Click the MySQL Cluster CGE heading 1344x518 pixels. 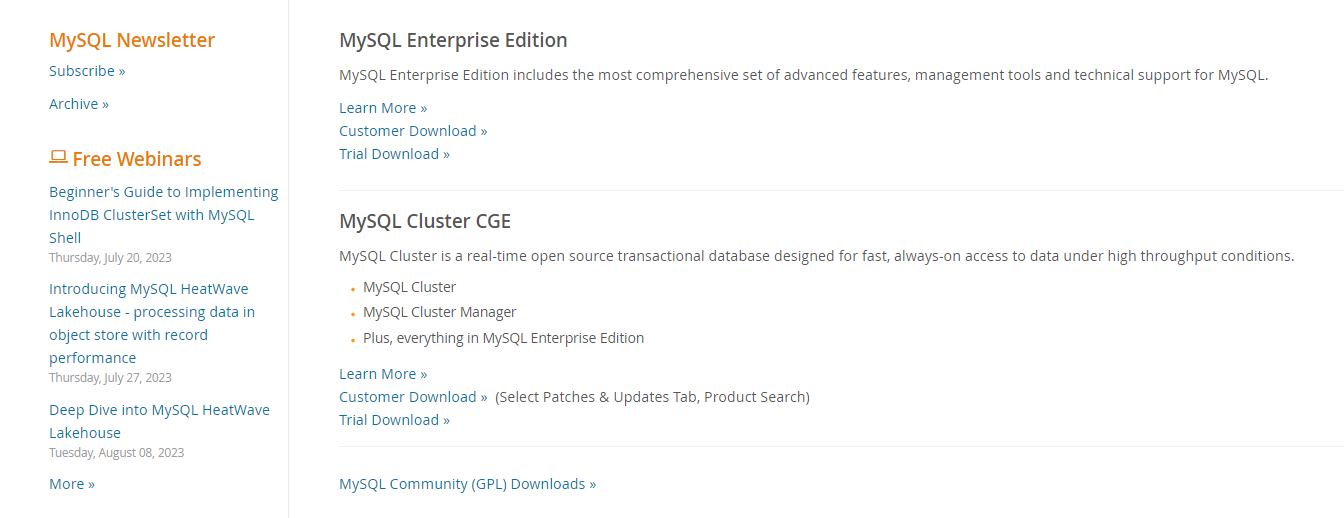coord(425,221)
